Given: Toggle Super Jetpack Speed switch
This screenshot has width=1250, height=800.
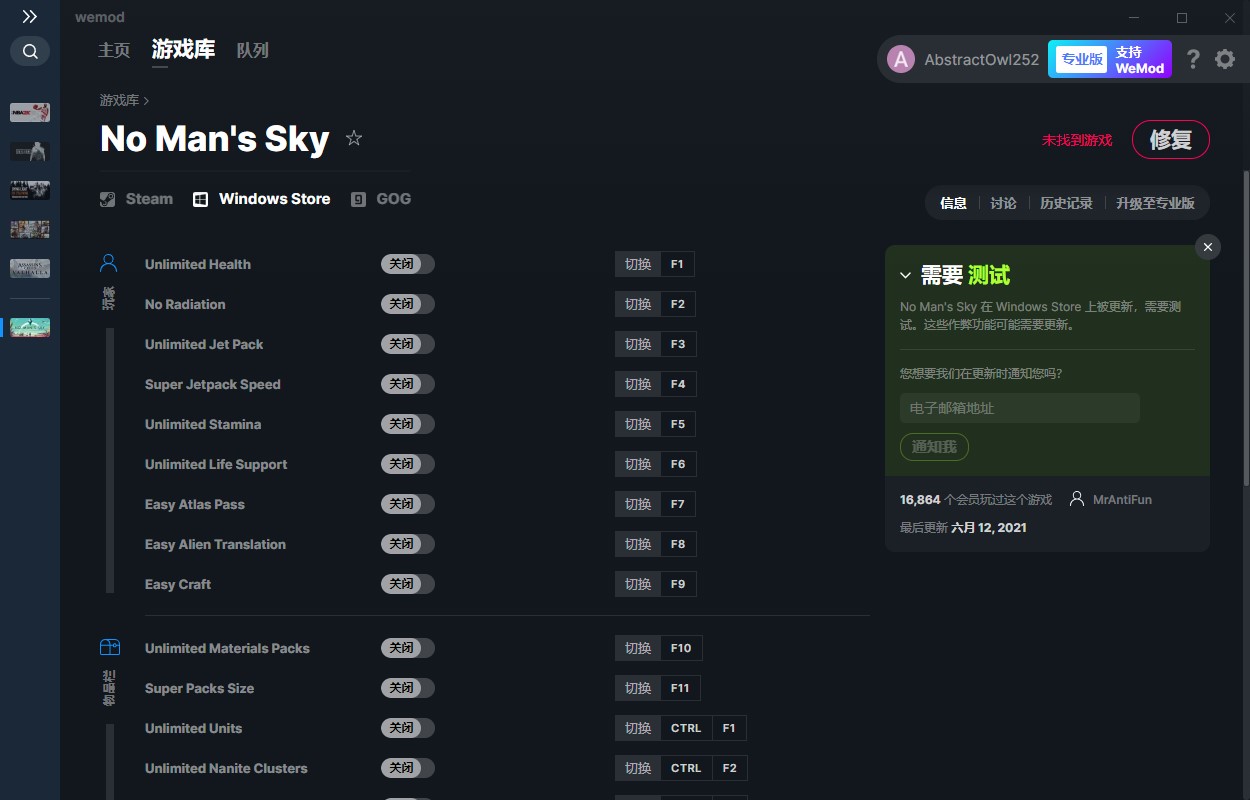Looking at the screenshot, I should tap(408, 384).
